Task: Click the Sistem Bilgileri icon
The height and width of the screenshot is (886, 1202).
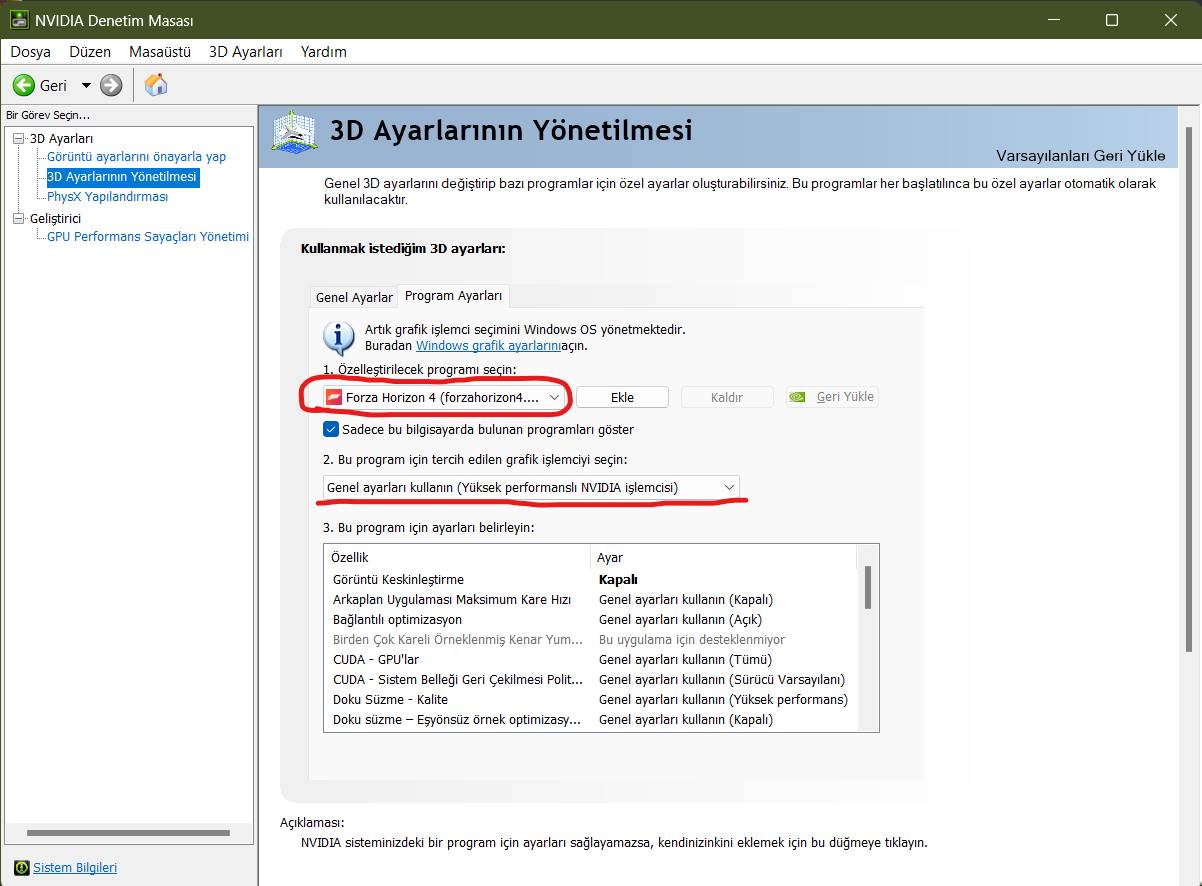Action: click(x=22, y=867)
